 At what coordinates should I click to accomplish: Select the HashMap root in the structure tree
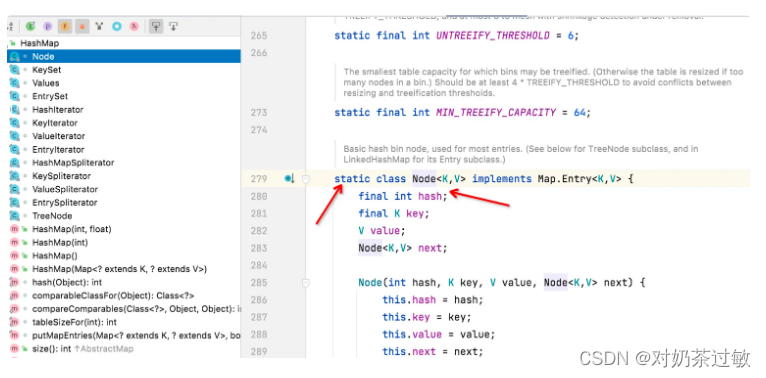[x=39, y=43]
